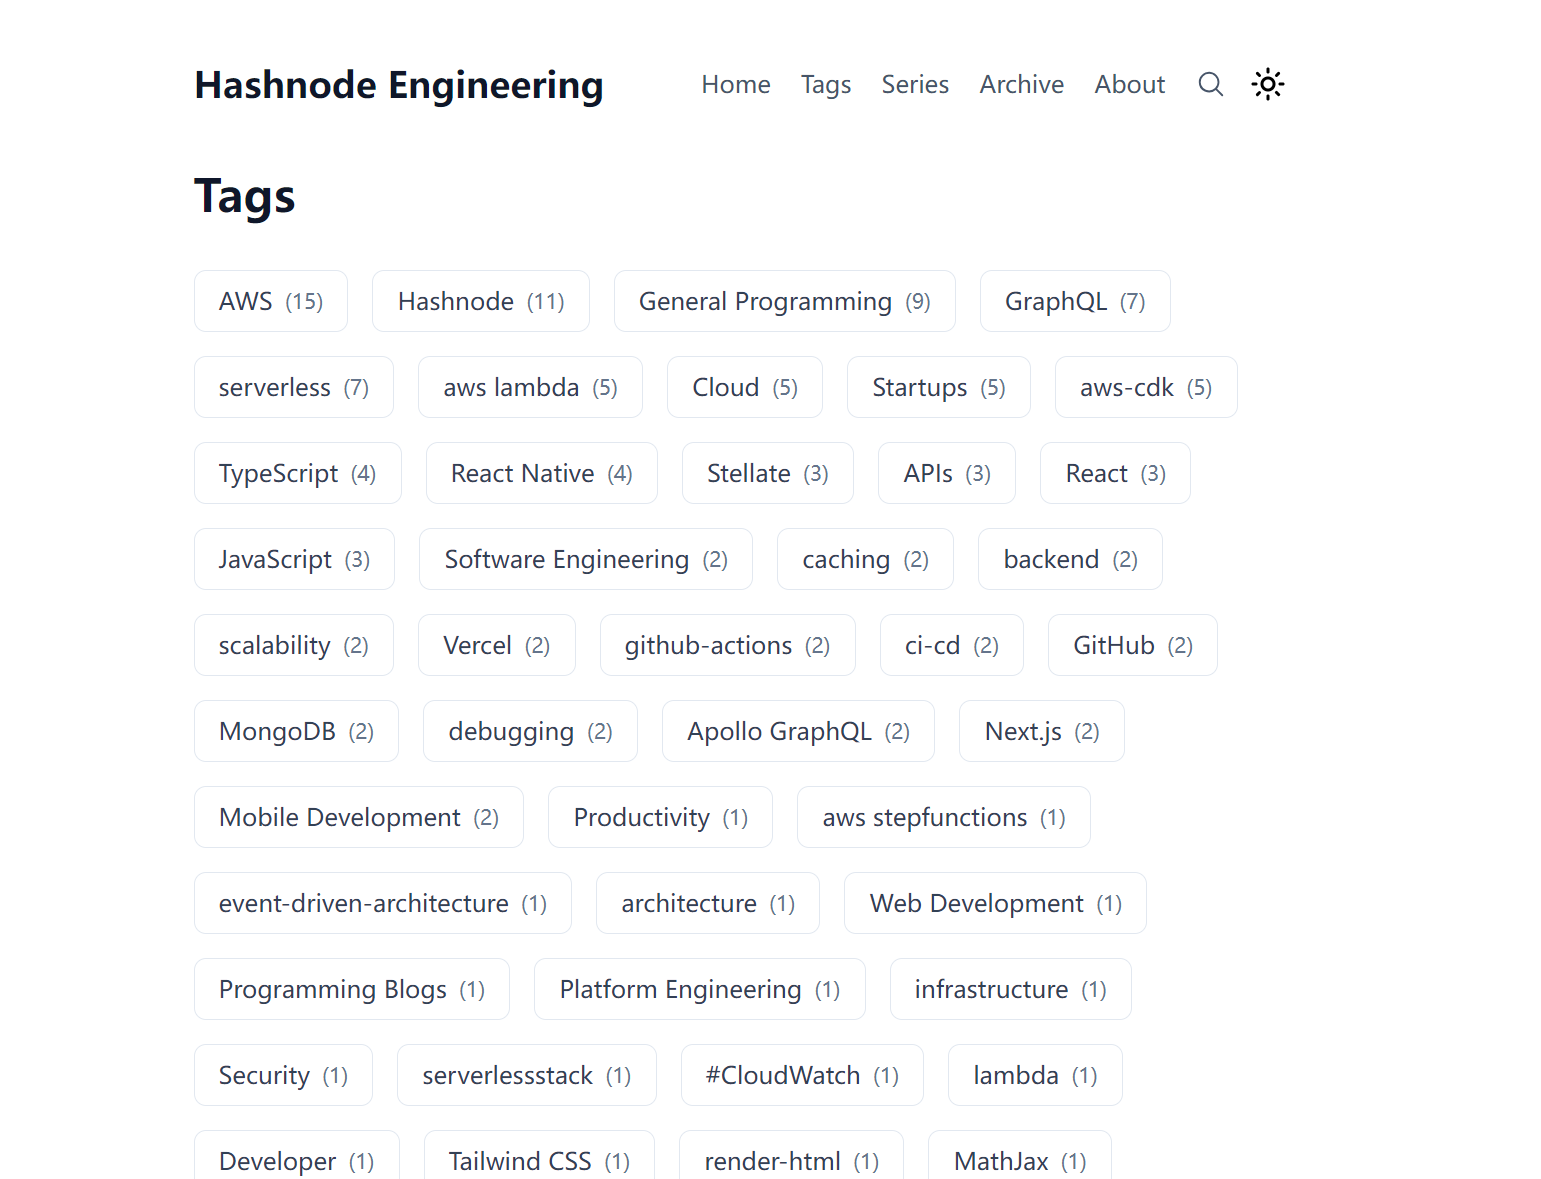Open General Programming (9) tag

click(785, 301)
